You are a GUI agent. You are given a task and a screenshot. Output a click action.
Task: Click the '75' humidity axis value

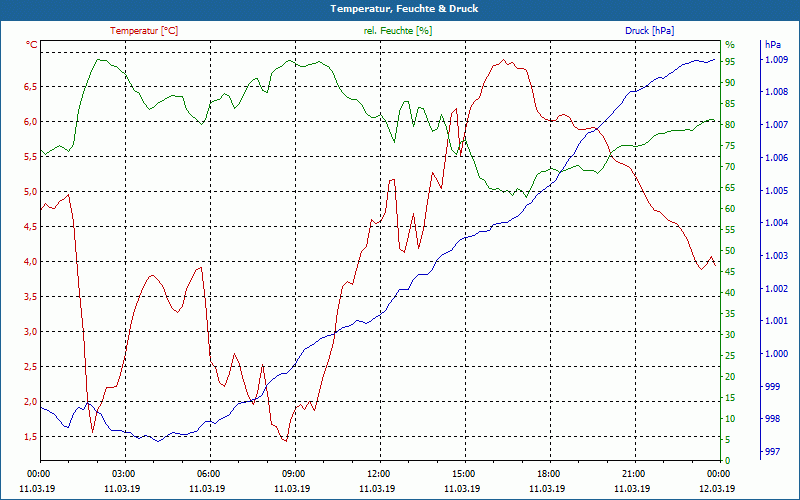click(x=730, y=146)
